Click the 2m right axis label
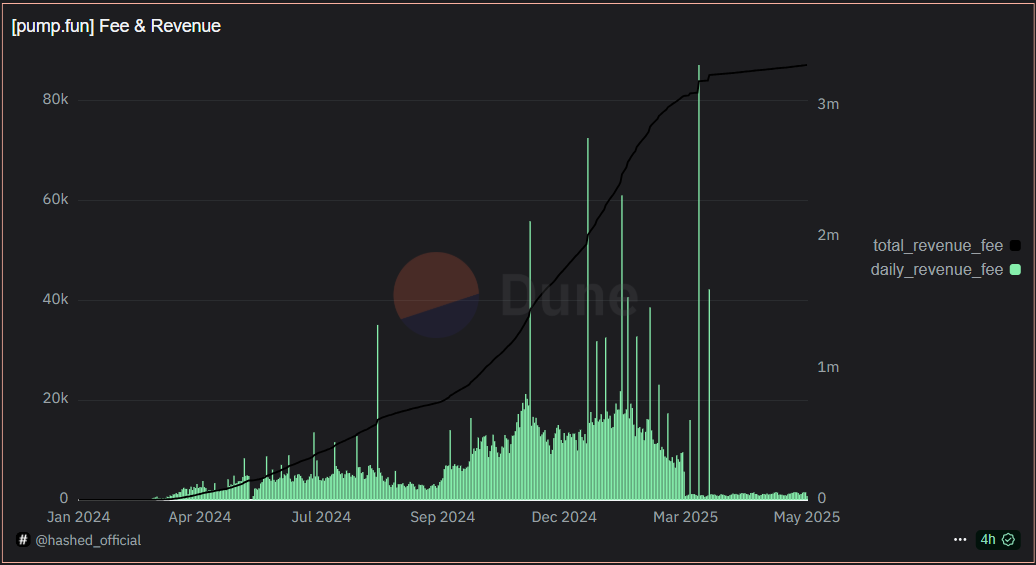The height and width of the screenshot is (565, 1036). coord(828,235)
